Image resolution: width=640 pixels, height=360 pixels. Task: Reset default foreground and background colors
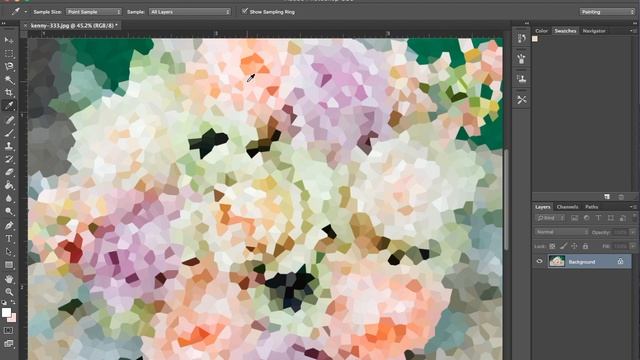[4, 302]
